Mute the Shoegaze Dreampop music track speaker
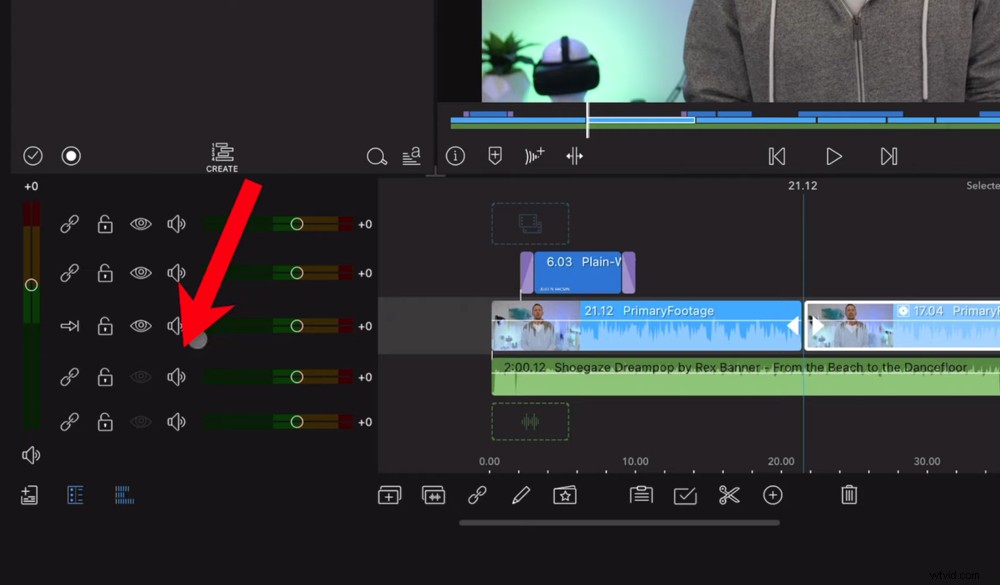 click(x=177, y=377)
